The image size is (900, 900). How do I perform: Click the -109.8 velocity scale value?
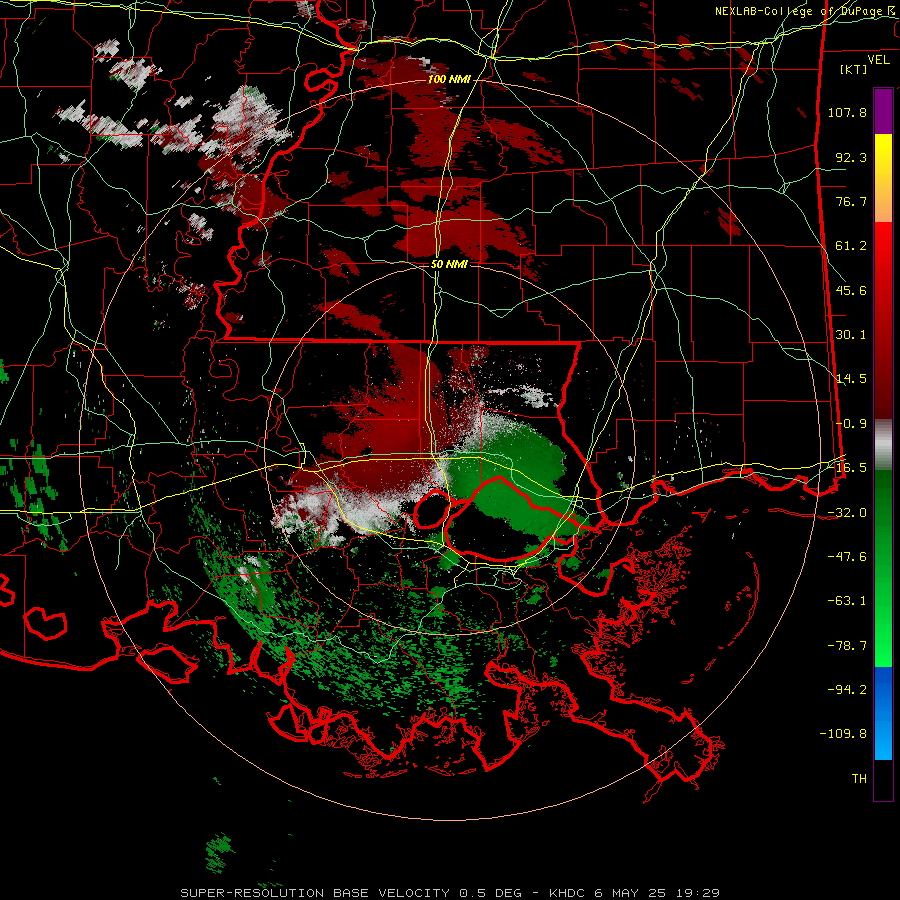[843, 734]
